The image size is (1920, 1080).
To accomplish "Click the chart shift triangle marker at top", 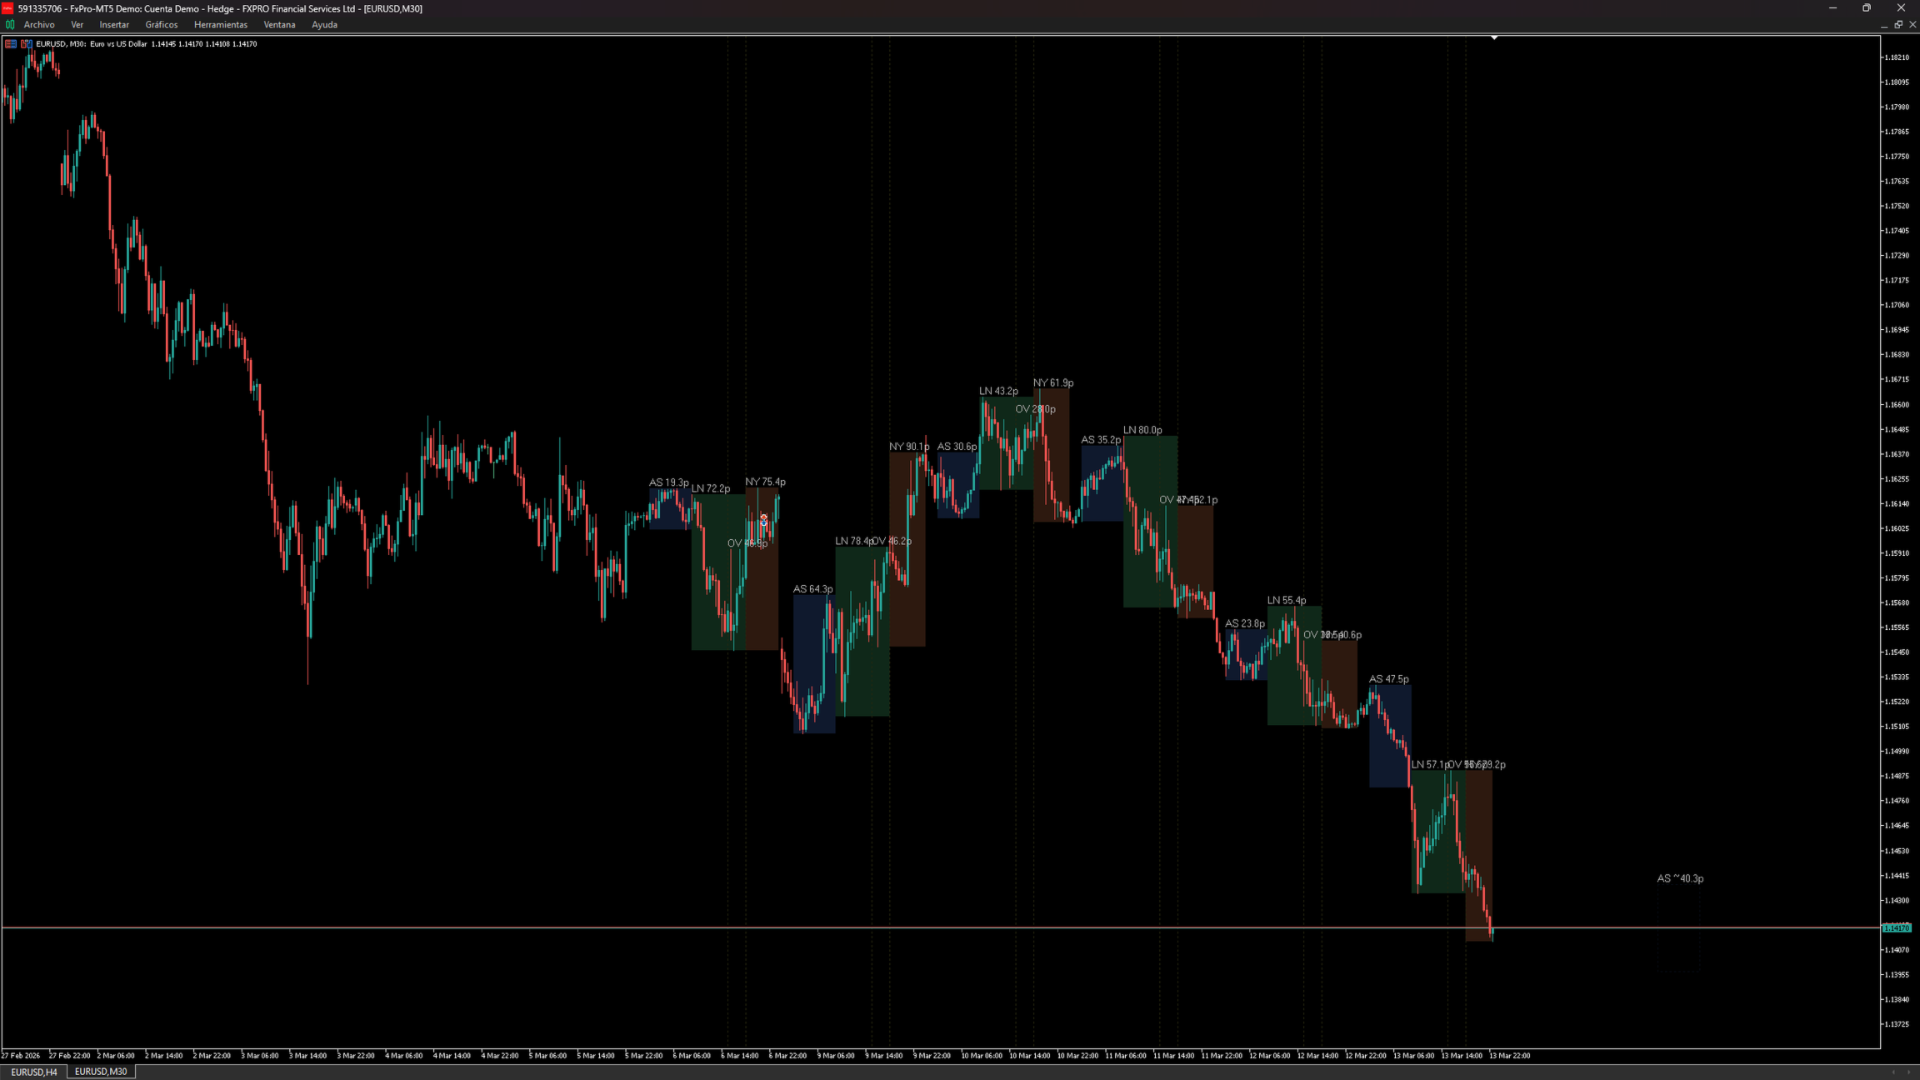I will point(1494,38).
